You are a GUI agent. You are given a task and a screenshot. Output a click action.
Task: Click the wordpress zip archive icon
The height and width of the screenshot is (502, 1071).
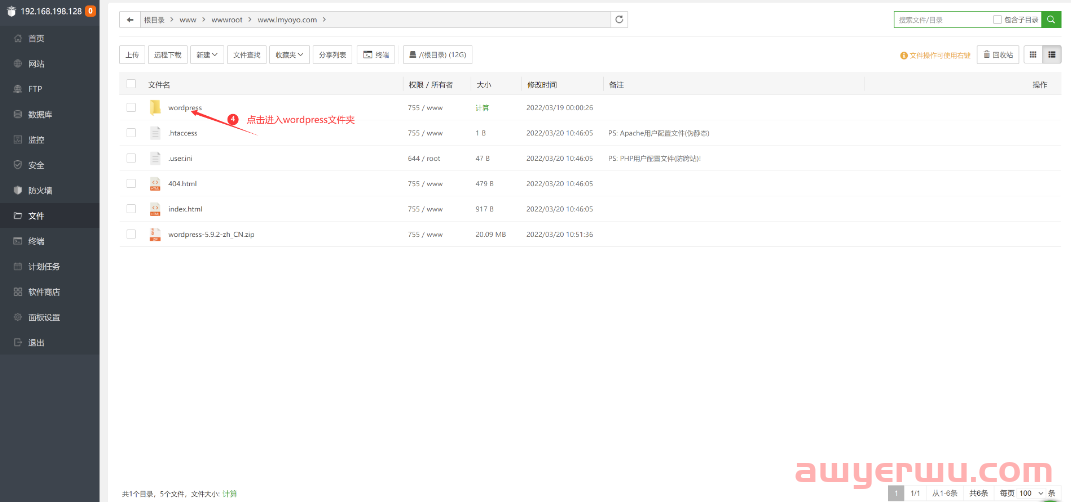(x=155, y=234)
